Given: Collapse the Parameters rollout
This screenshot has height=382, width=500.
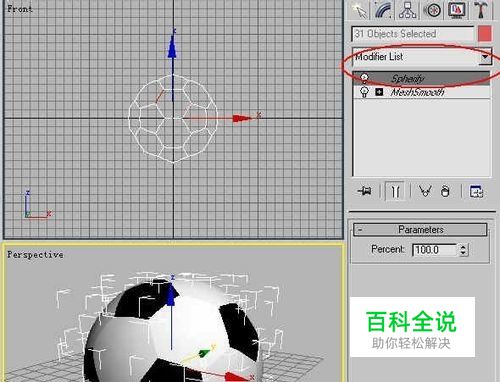Looking at the screenshot, I should (420, 230).
